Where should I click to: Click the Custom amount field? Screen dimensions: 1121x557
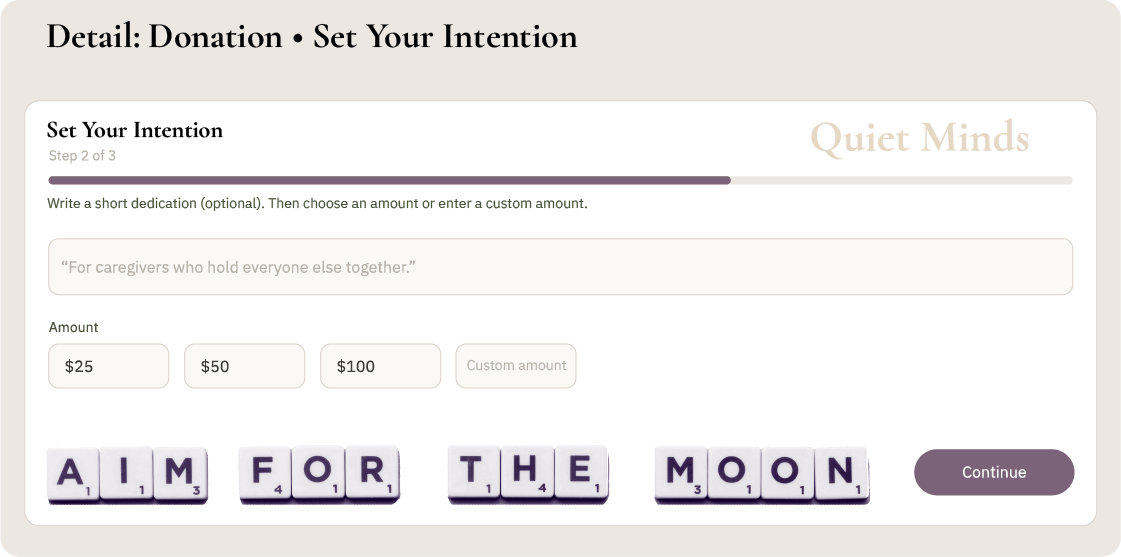coord(516,366)
